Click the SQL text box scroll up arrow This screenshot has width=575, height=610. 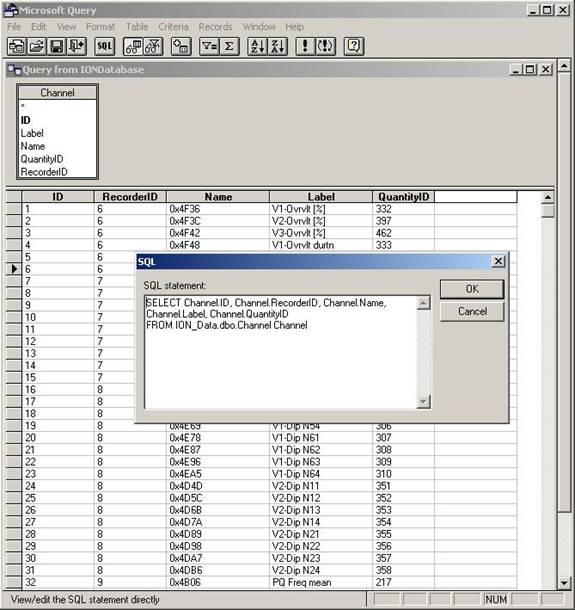click(x=423, y=303)
